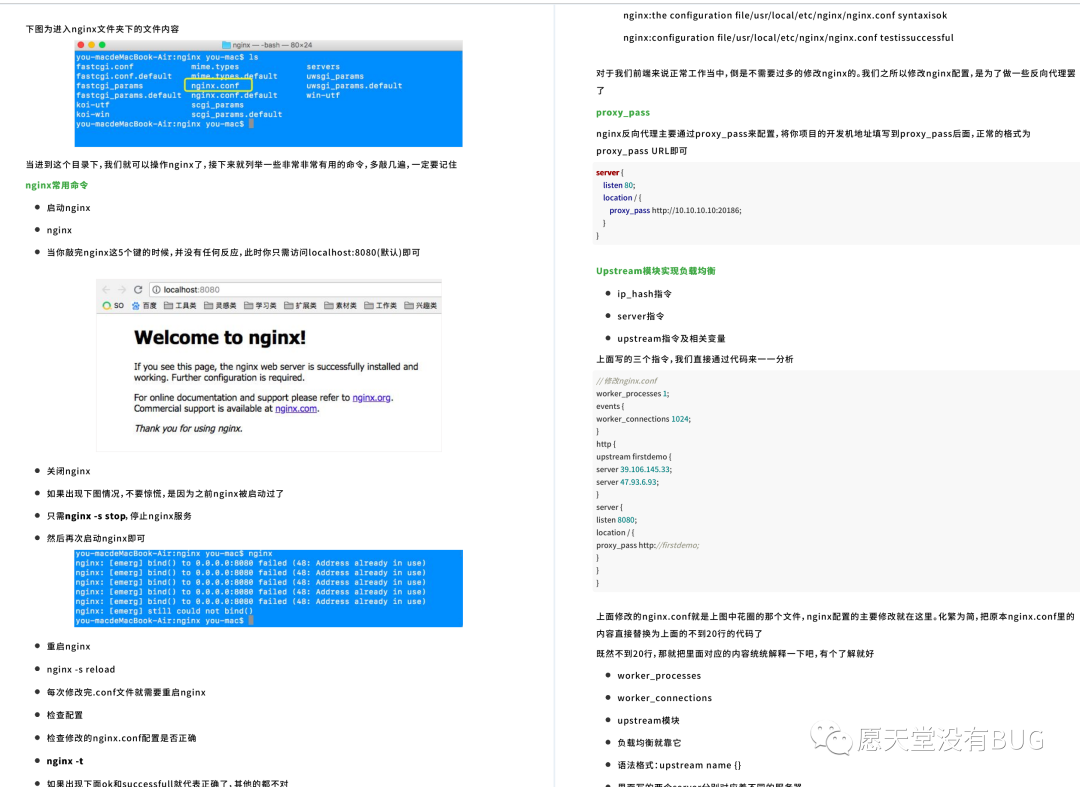Click the nginx -s reload bullet

(x=81, y=669)
